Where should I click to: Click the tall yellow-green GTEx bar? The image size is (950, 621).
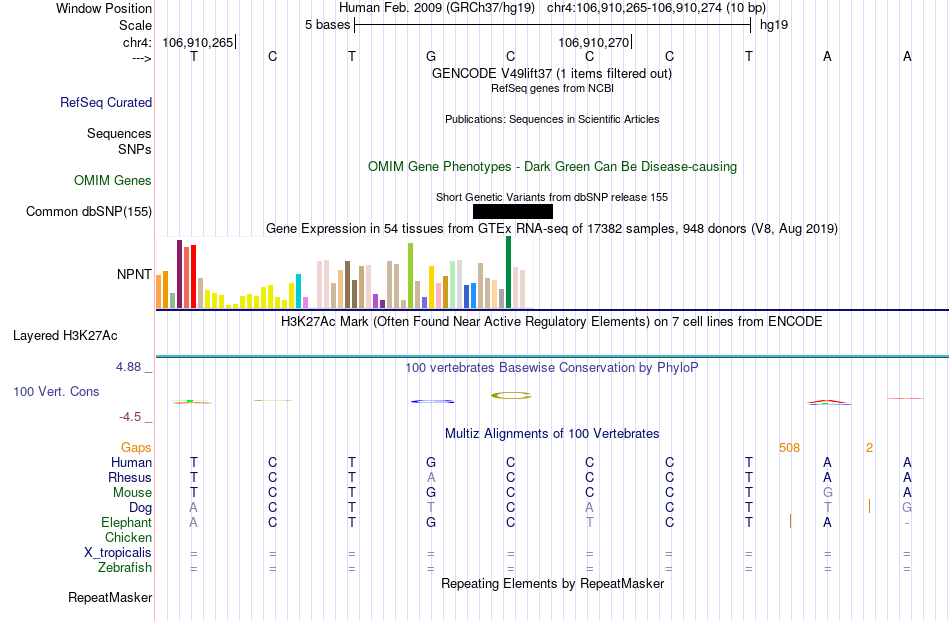point(411,276)
